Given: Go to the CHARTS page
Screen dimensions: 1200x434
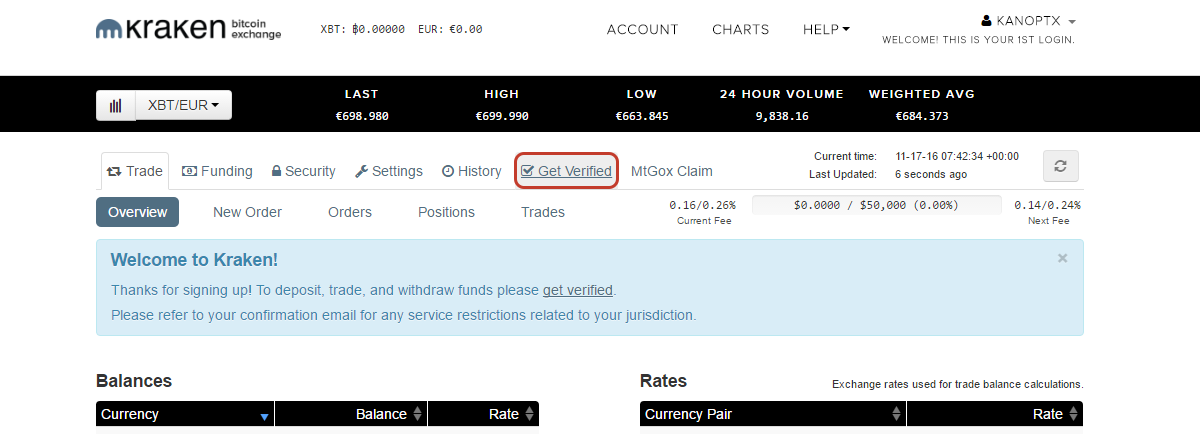Looking at the screenshot, I should [741, 29].
